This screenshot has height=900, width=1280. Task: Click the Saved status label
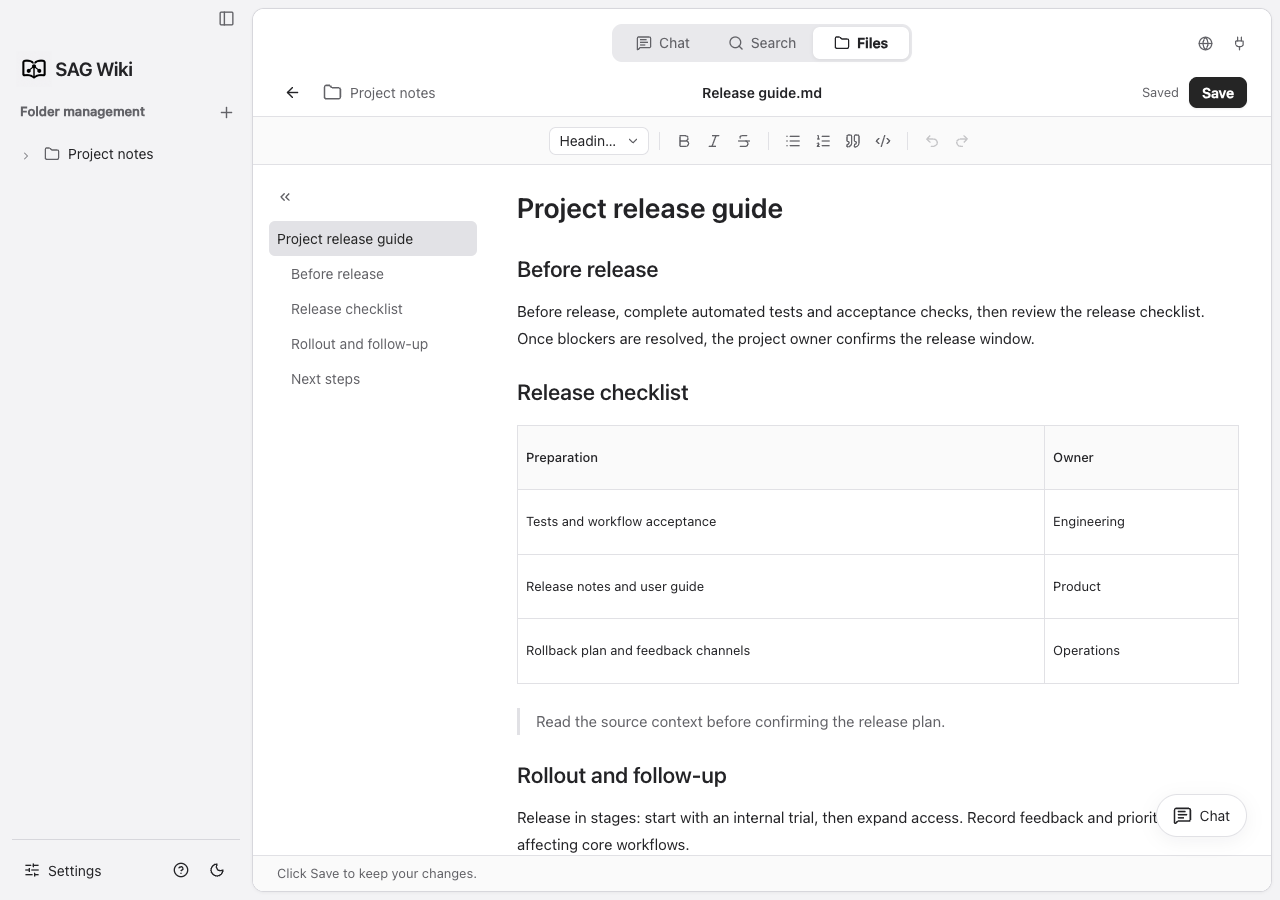[1160, 92]
